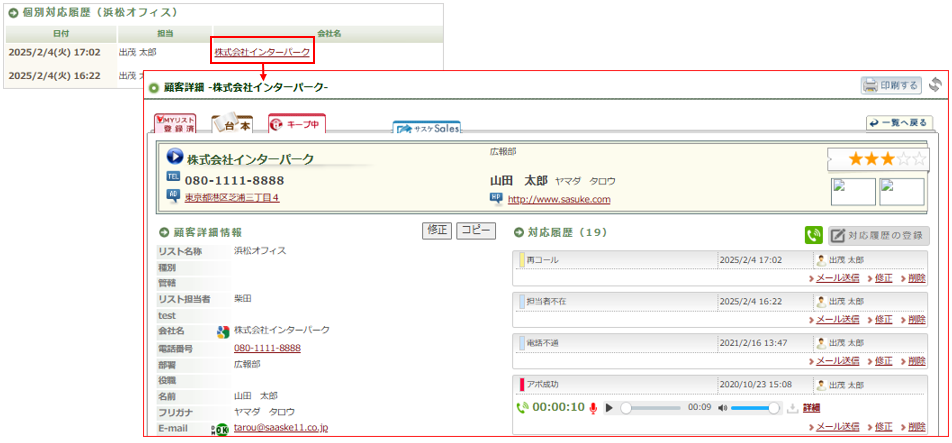
Task: Click 株式会社インターパーク link in history table
Action: [x=262, y=53]
